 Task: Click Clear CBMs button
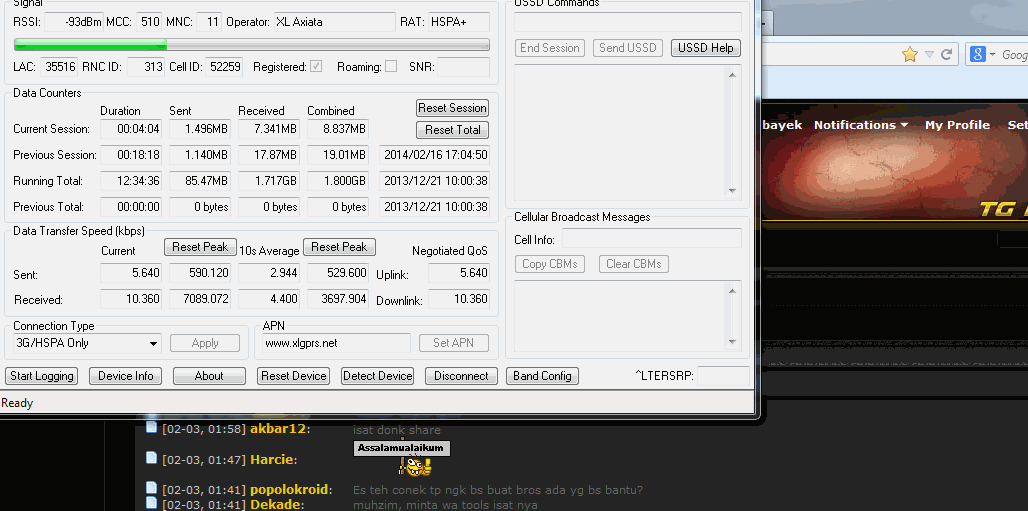633,264
